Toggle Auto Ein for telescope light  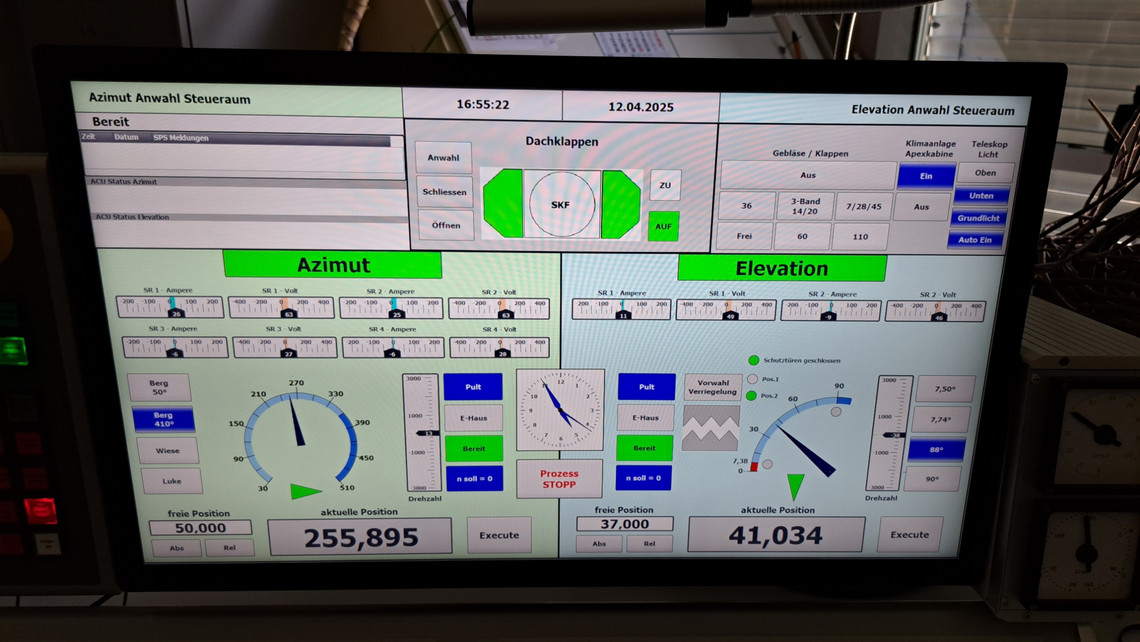click(975, 240)
